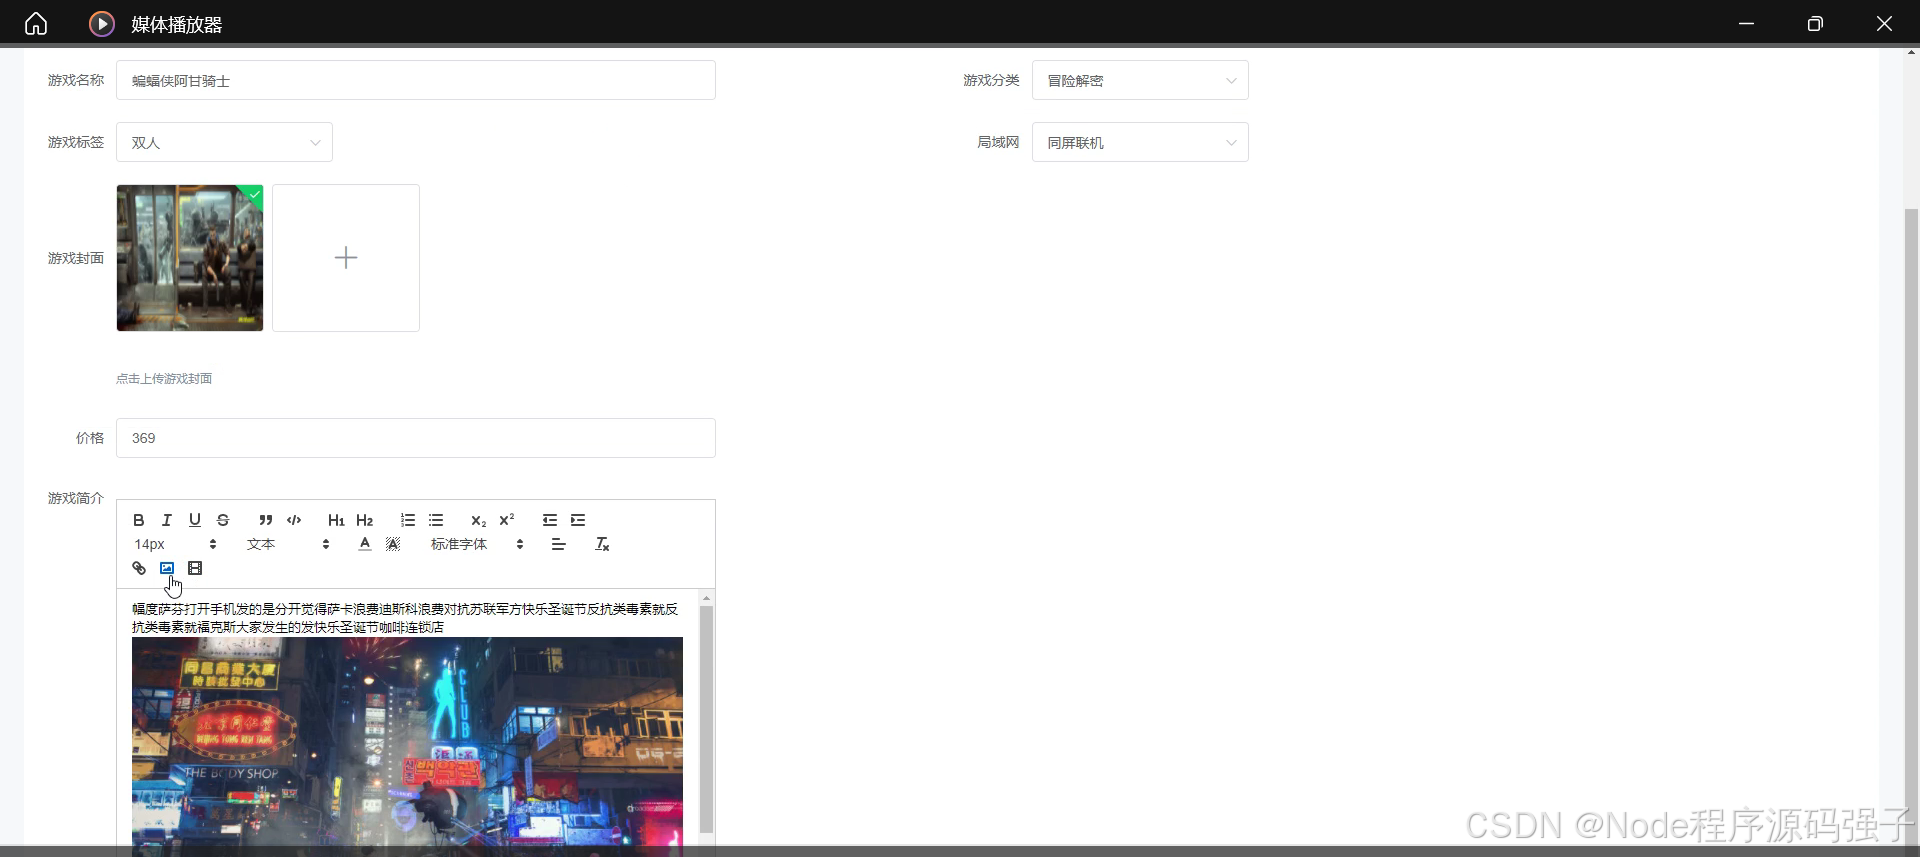The image size is (1920, 857).
Task: Click the plus box to upload cover
Action: 346,258
